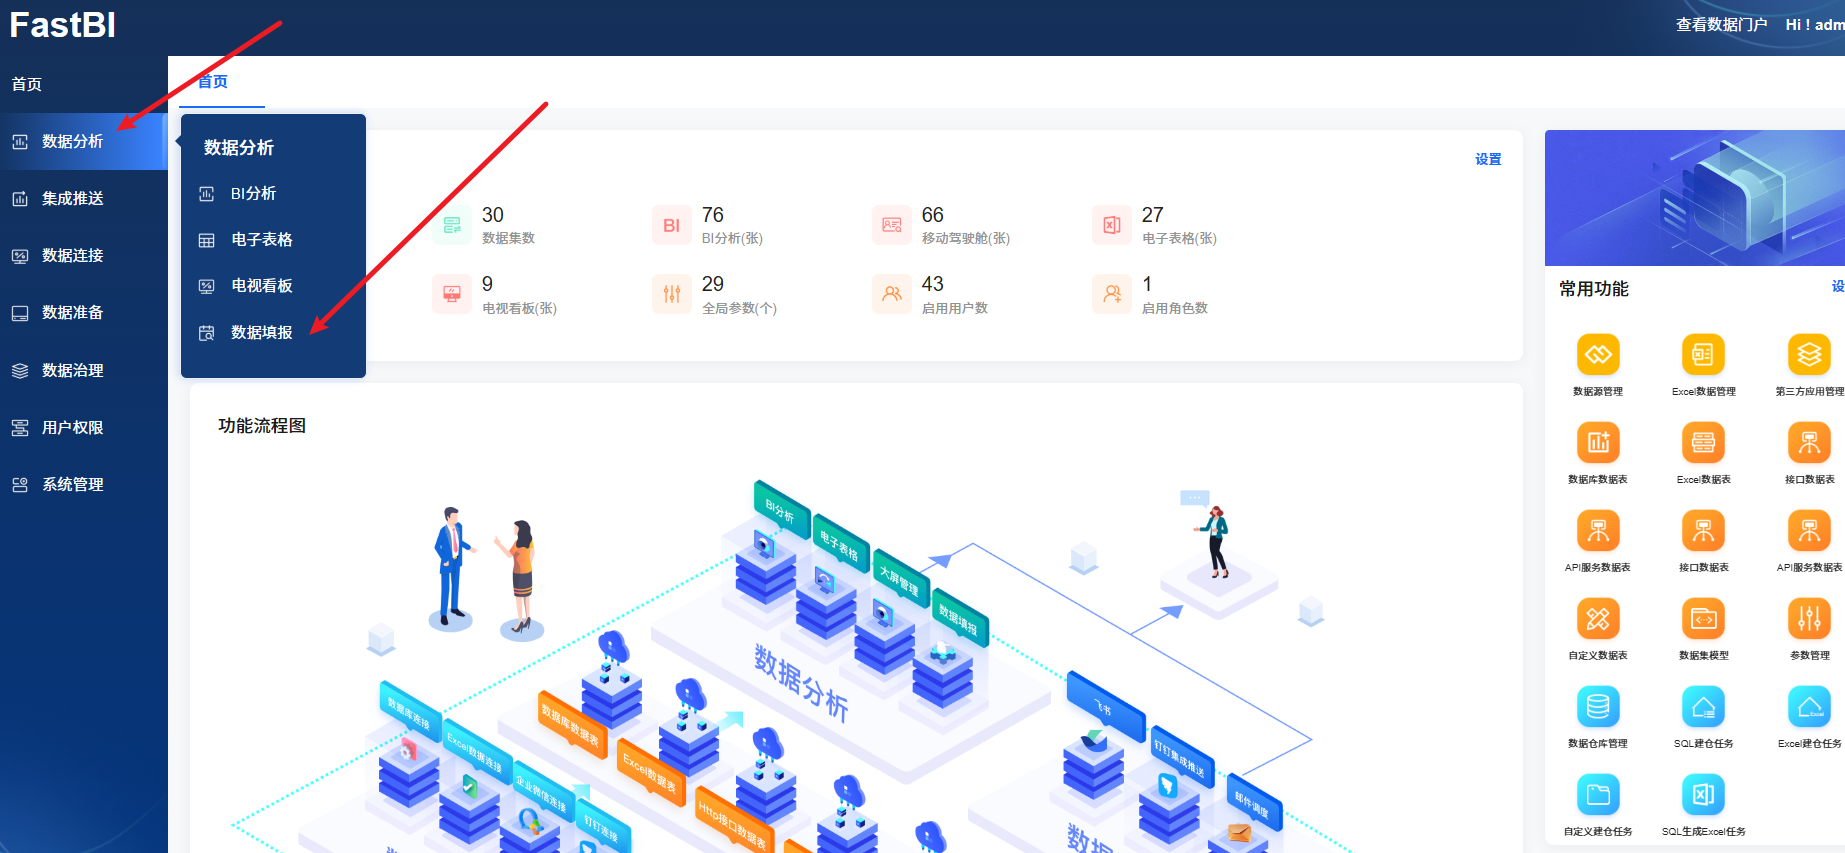Expand the 数据连接 sidebar menu
Viewport: 1845px width, 853px height.
pos(73,256)
